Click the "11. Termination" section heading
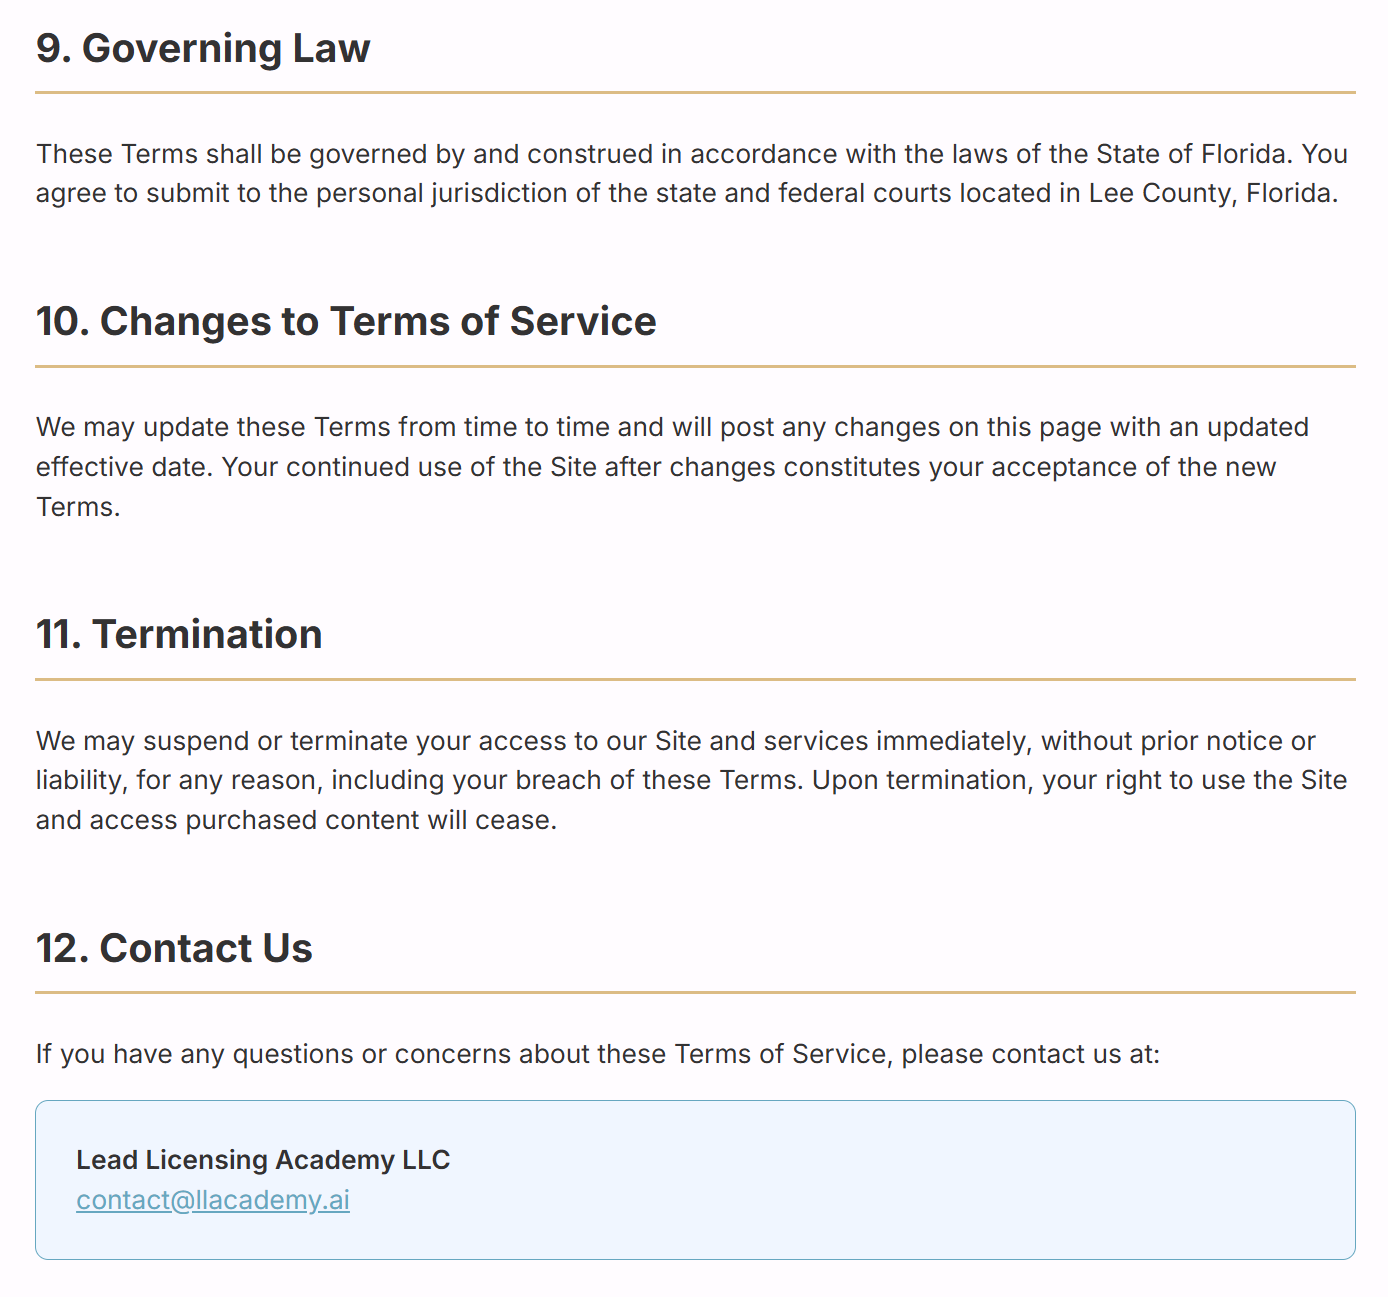 click(179, 634)
